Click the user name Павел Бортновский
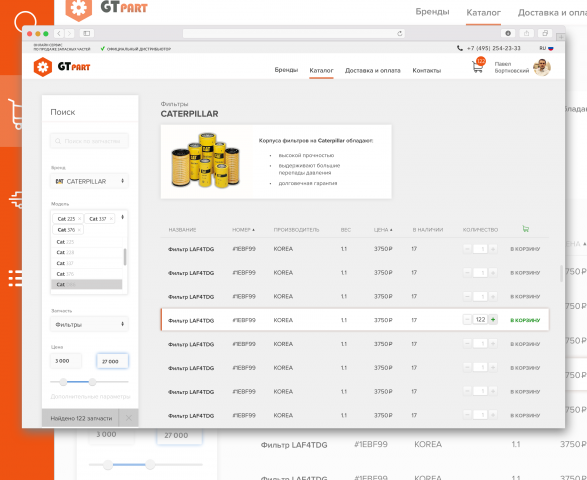 pyautogui.click(x=512, y=67)
